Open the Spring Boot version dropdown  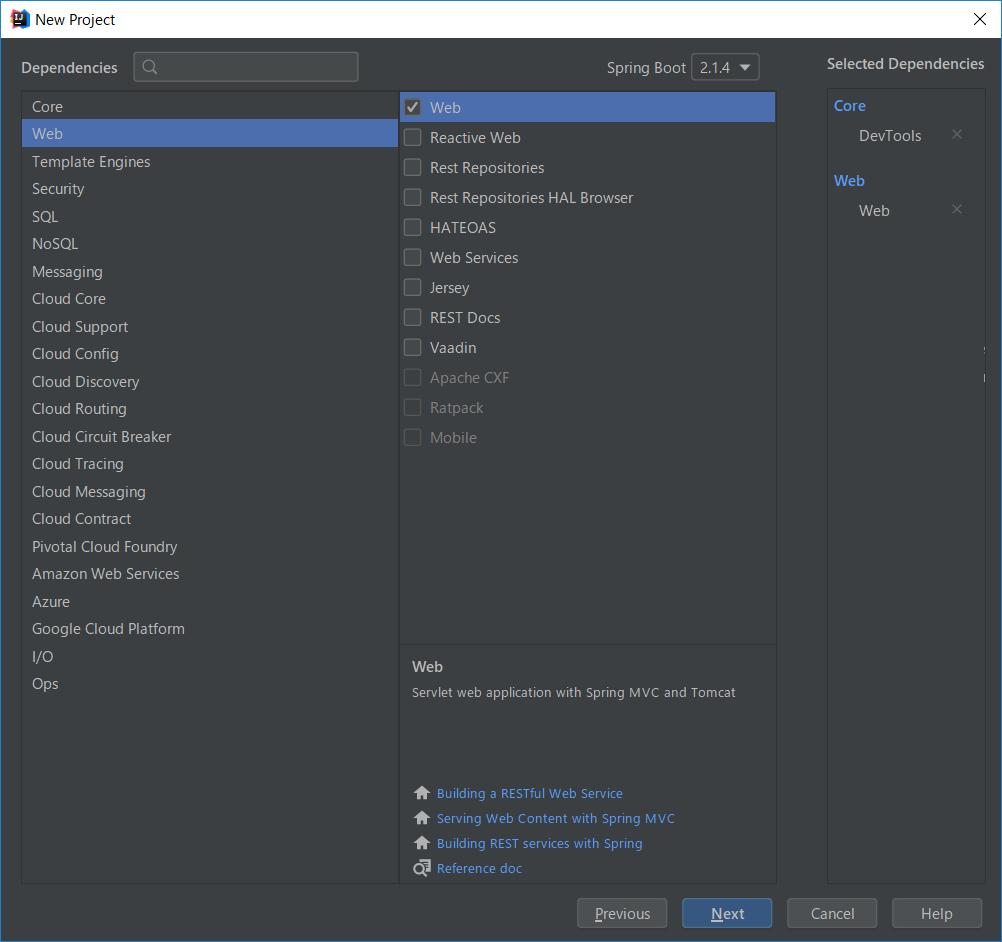click(725, 67)
